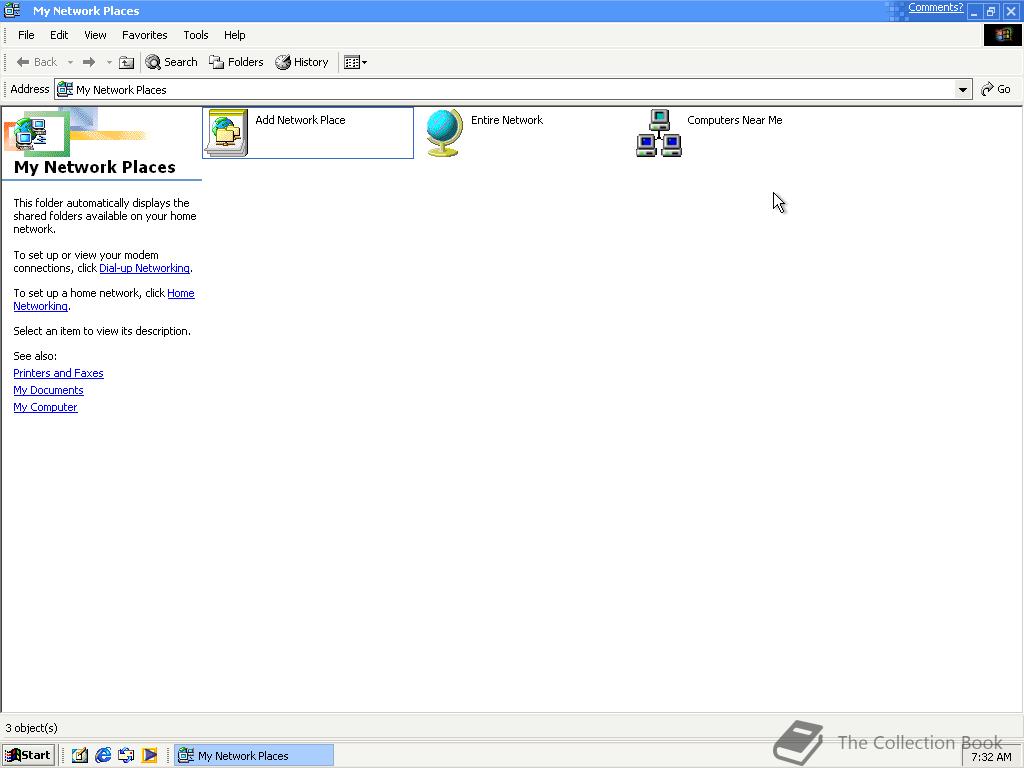Open the Views dropdown button
The image size is (1024, 768).
[355, 62]
